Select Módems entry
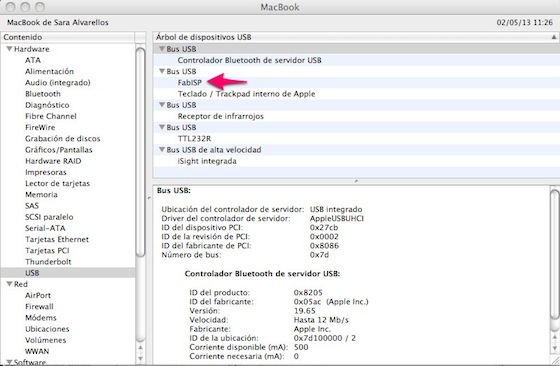This screenshot has width=560, height=366. (x=41, y=318)
